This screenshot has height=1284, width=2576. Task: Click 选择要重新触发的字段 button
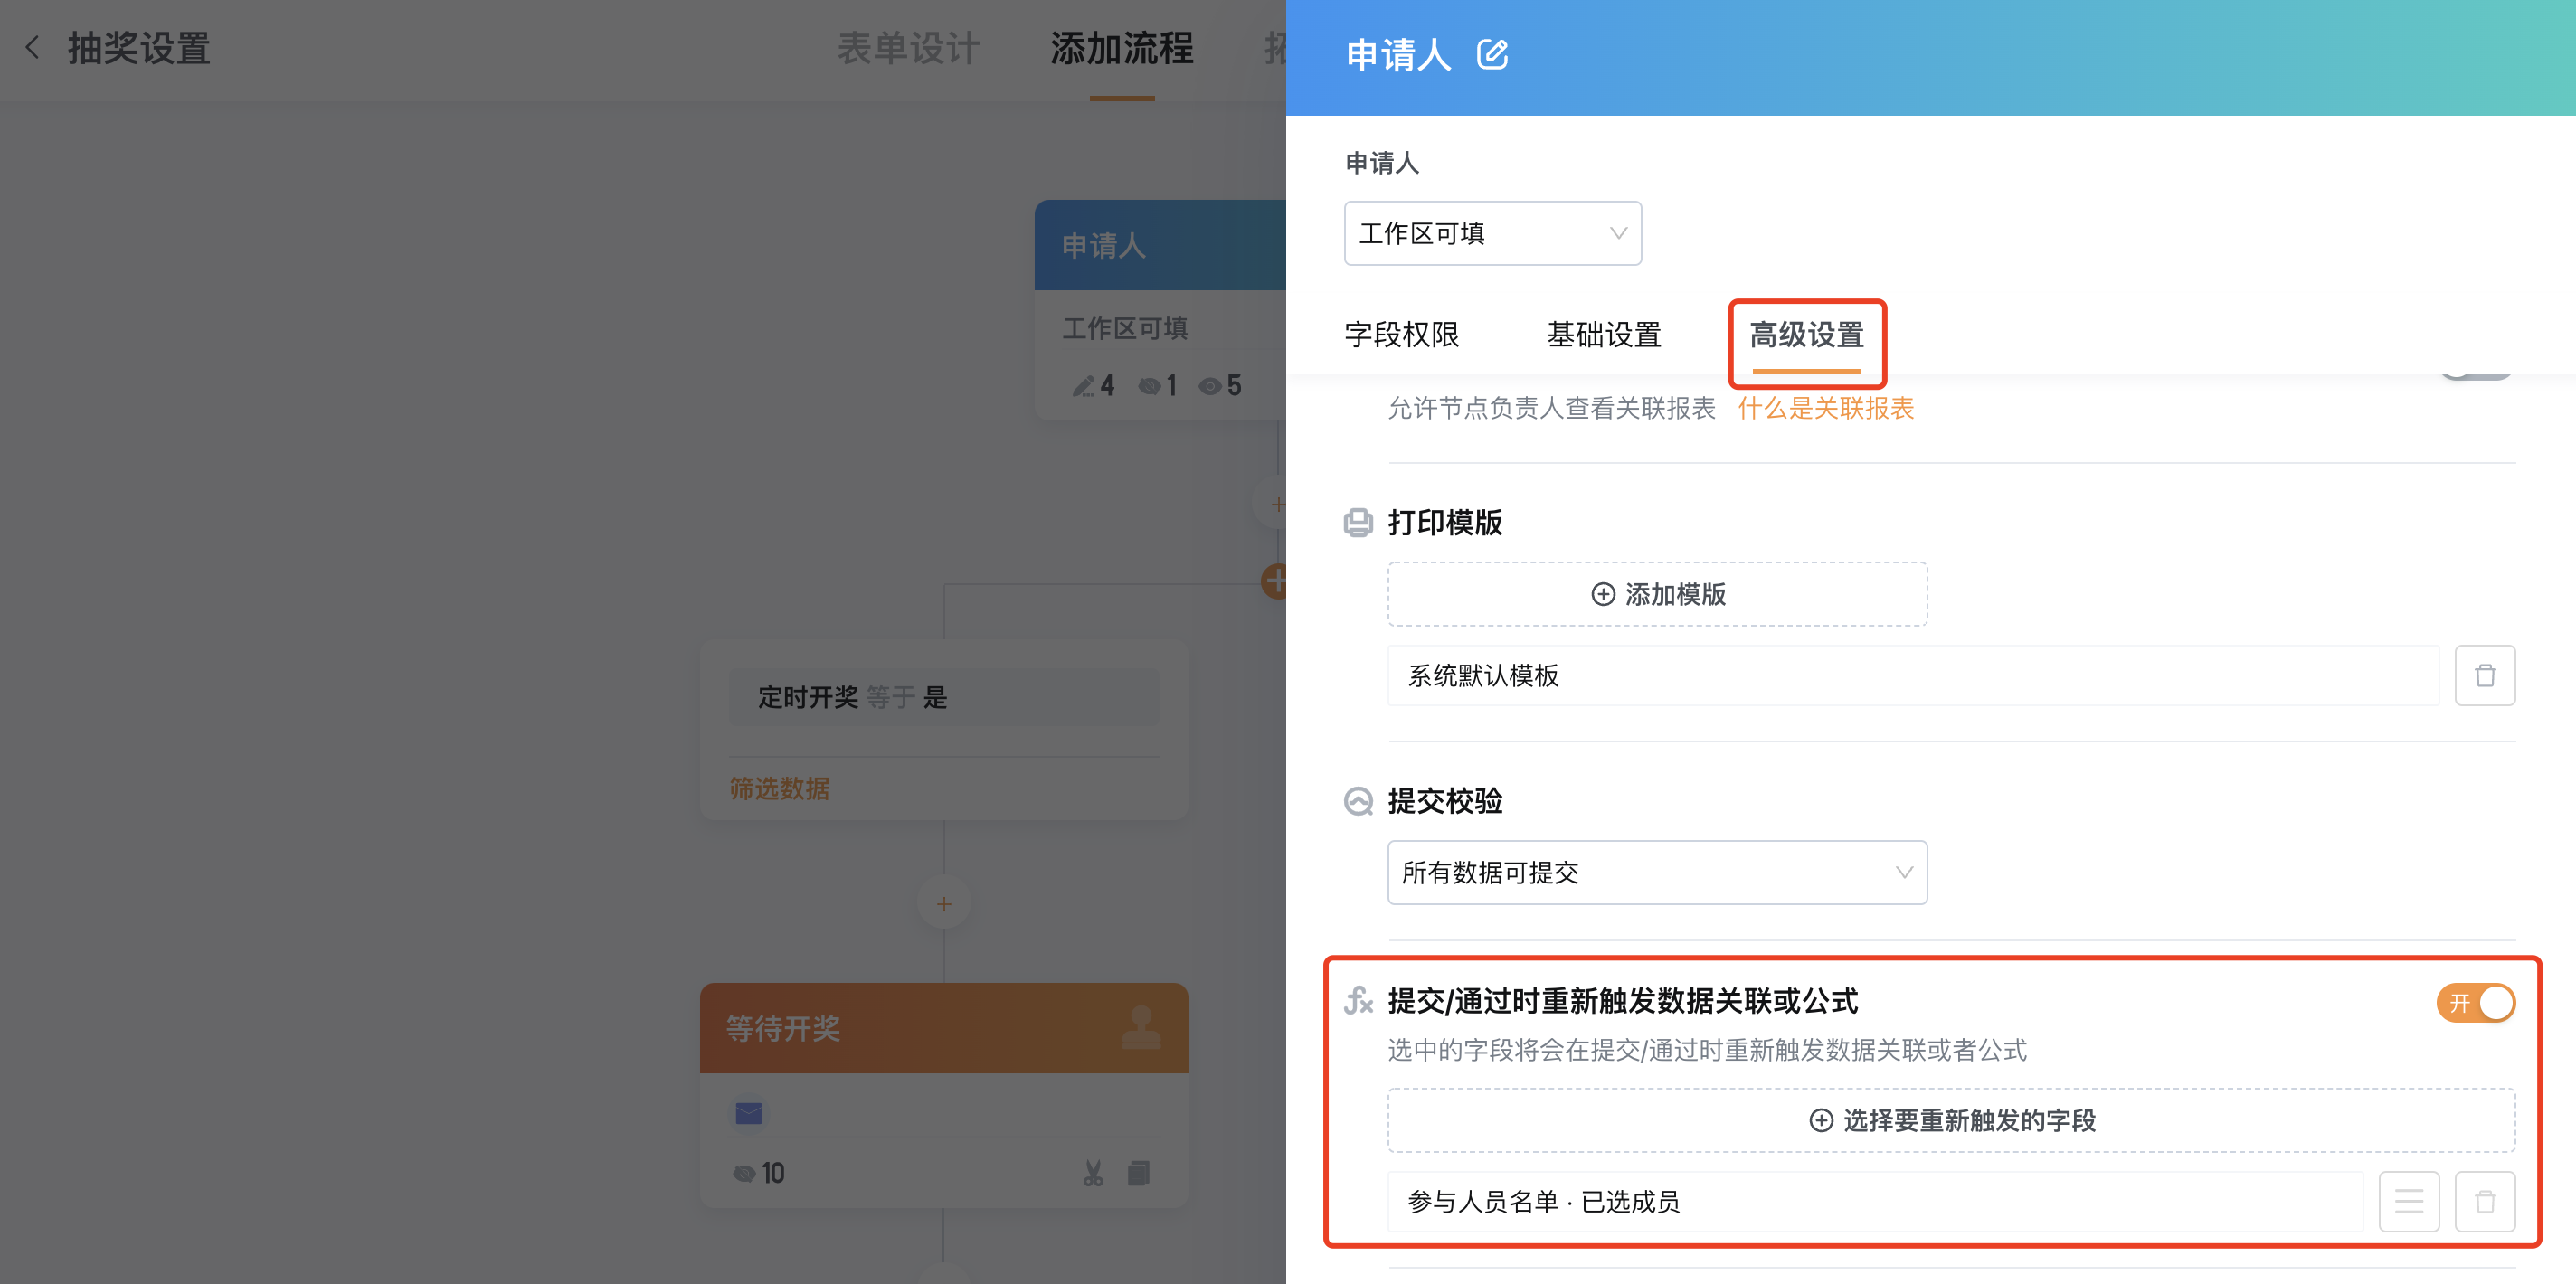tap(1951, 1120)
